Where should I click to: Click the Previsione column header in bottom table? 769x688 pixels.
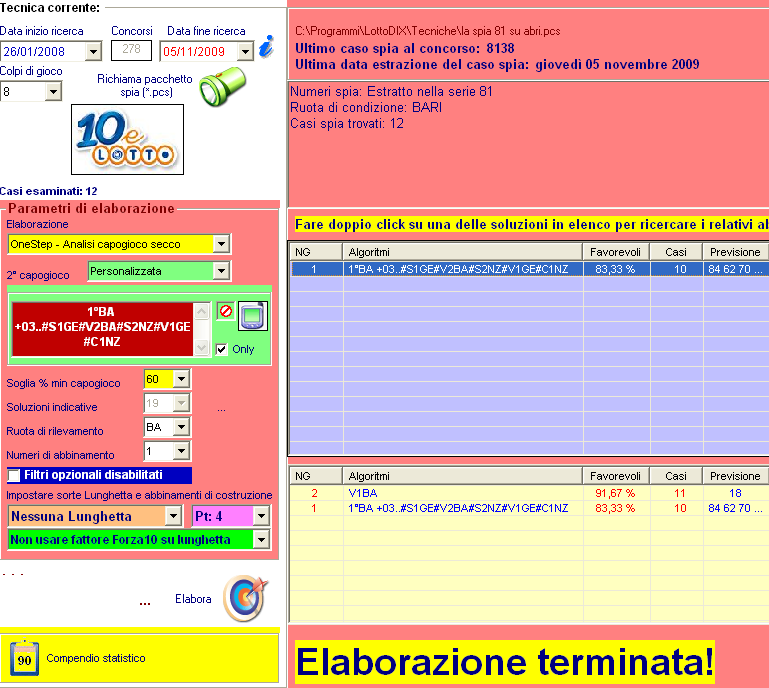click(735, 476)
